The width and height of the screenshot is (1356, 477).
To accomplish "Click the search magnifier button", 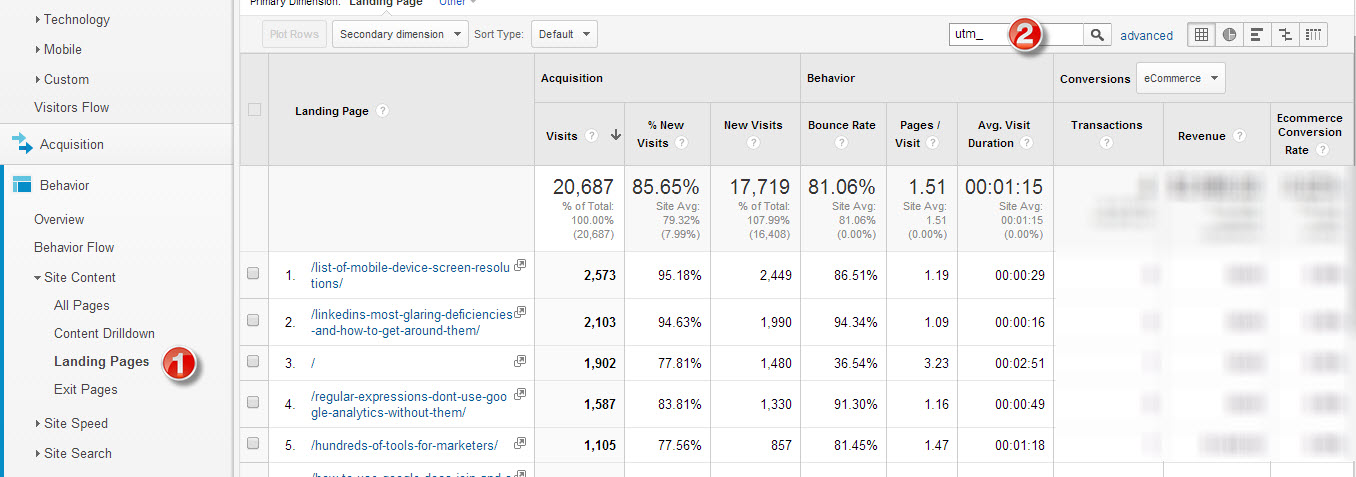I will [1098, 35].
